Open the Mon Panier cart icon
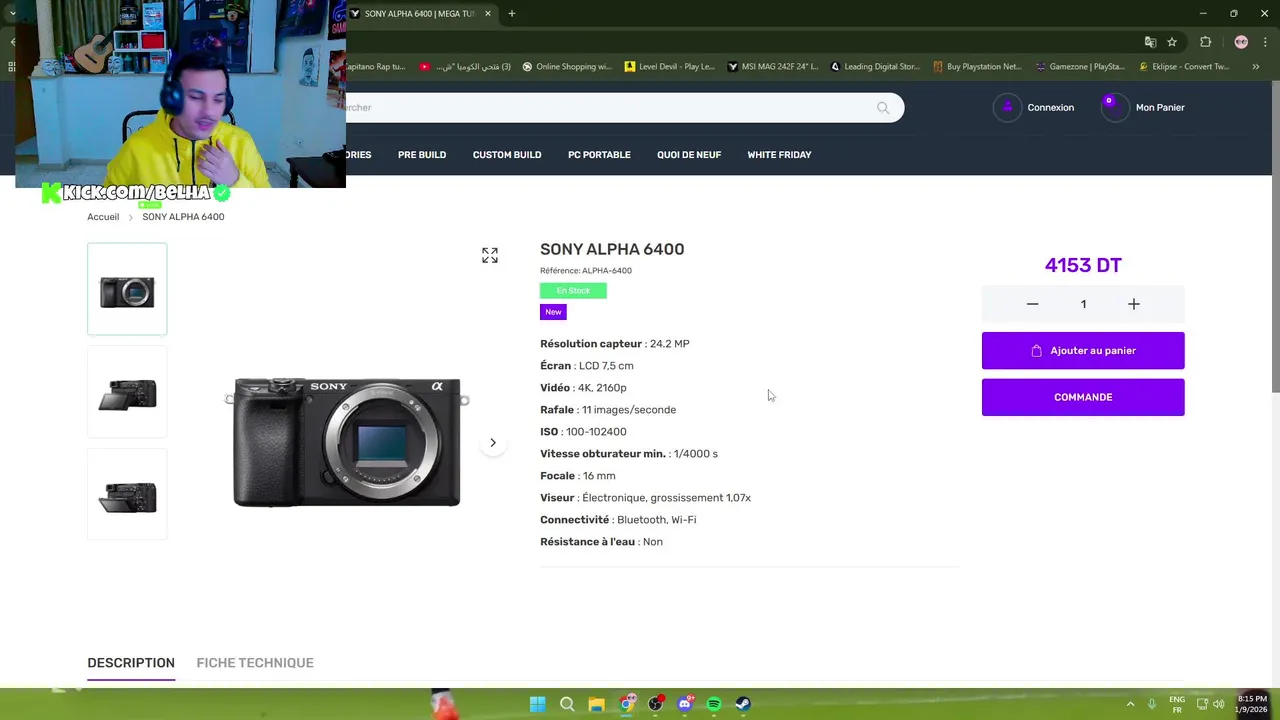The width and height of the screenshot is (1280, 720). click(x=1114, y=107)
